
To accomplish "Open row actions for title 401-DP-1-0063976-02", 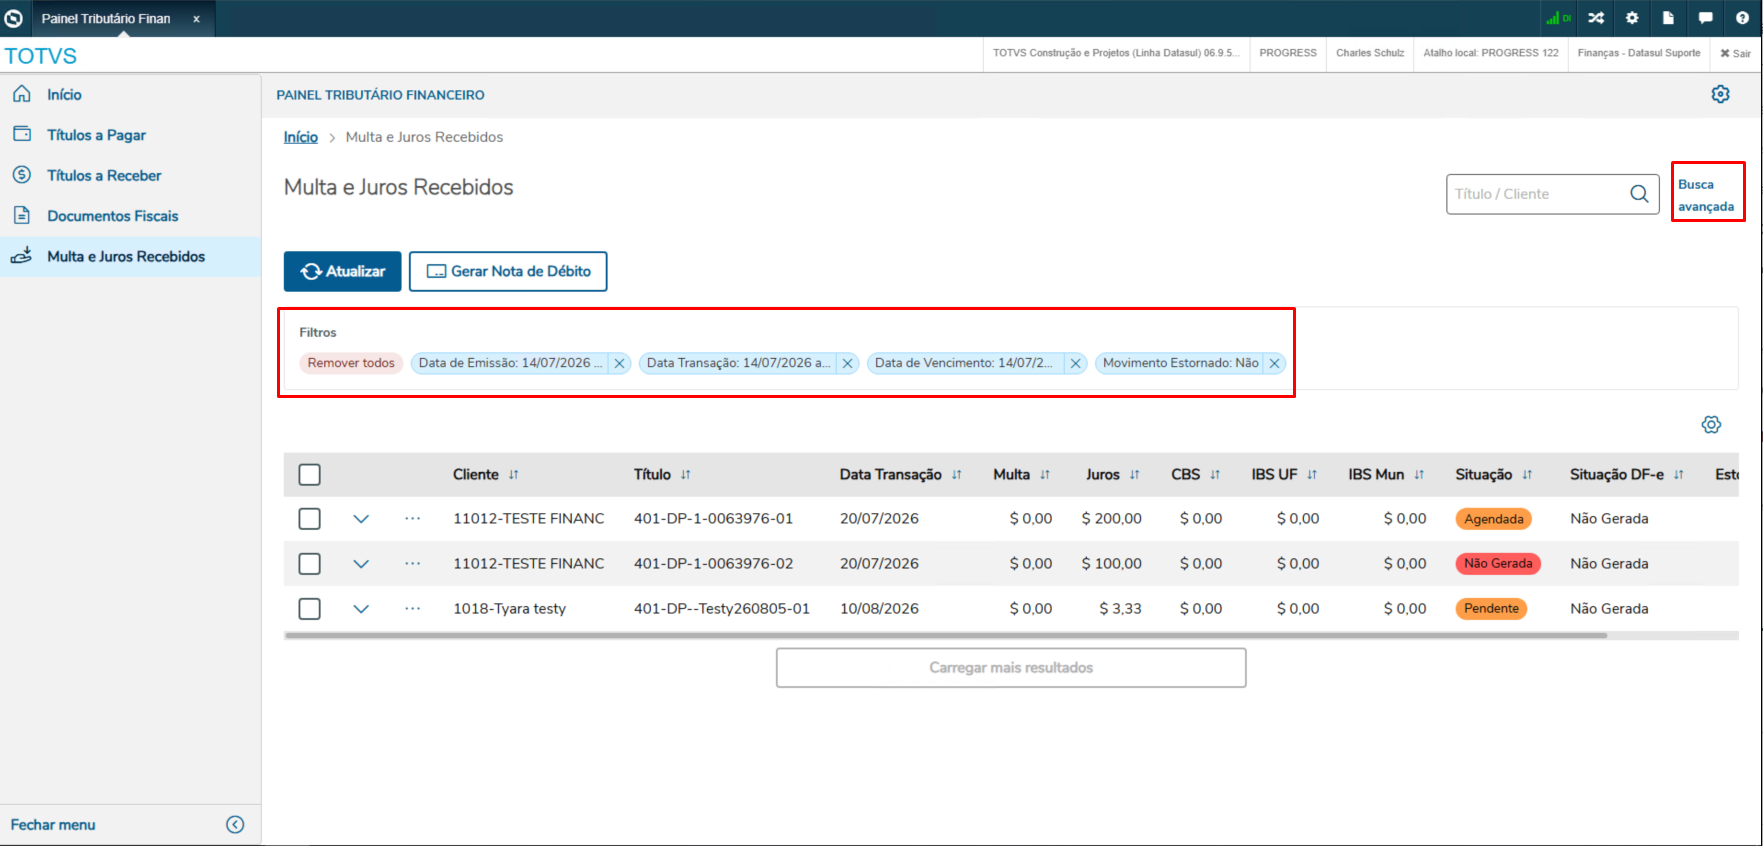I will [413, 563].
